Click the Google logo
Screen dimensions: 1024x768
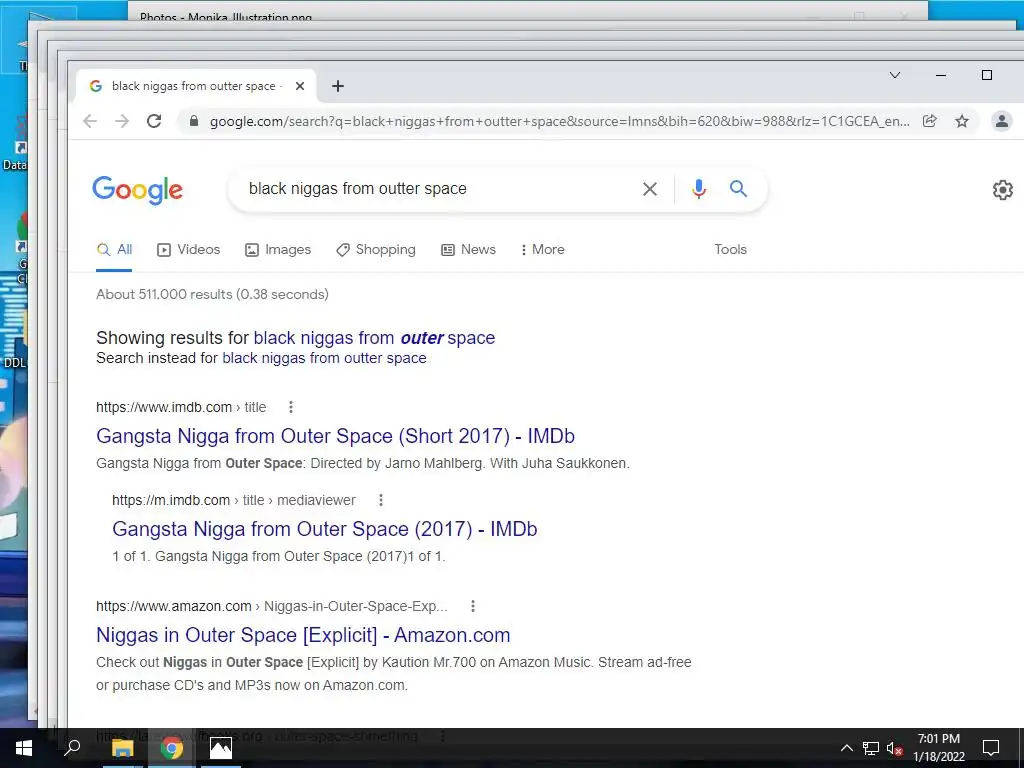[137, 190]
